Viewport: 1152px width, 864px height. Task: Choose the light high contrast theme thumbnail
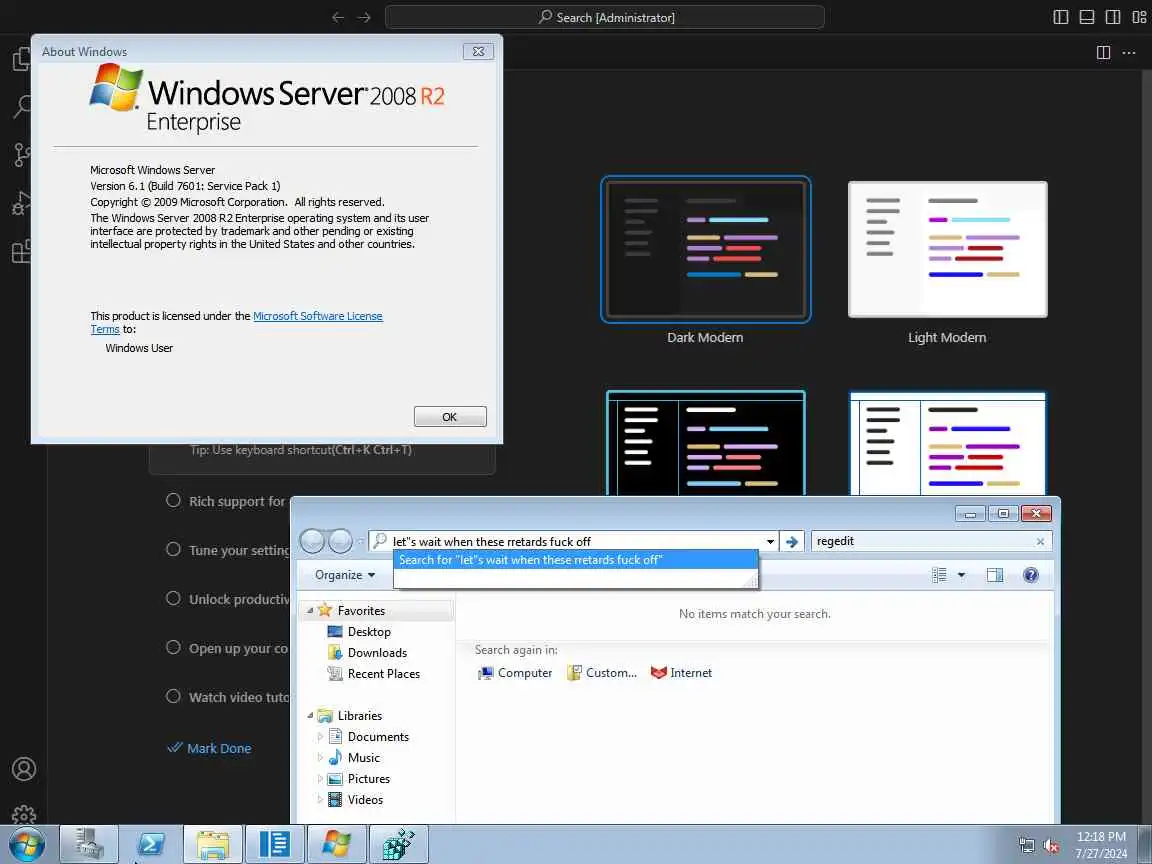pos(948,443)
